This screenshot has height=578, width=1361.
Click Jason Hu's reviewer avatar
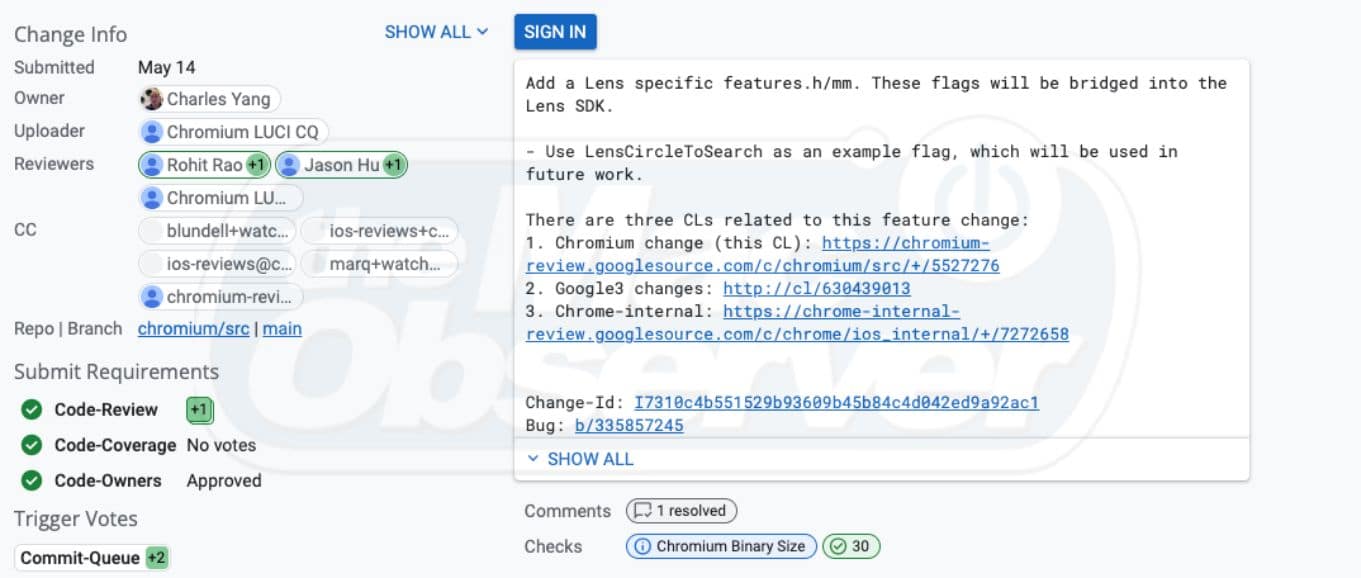point(290,164)
